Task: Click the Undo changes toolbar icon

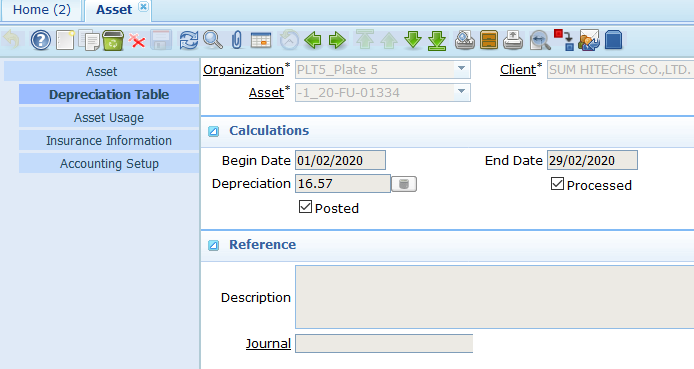Action: [x=12, y=40]
